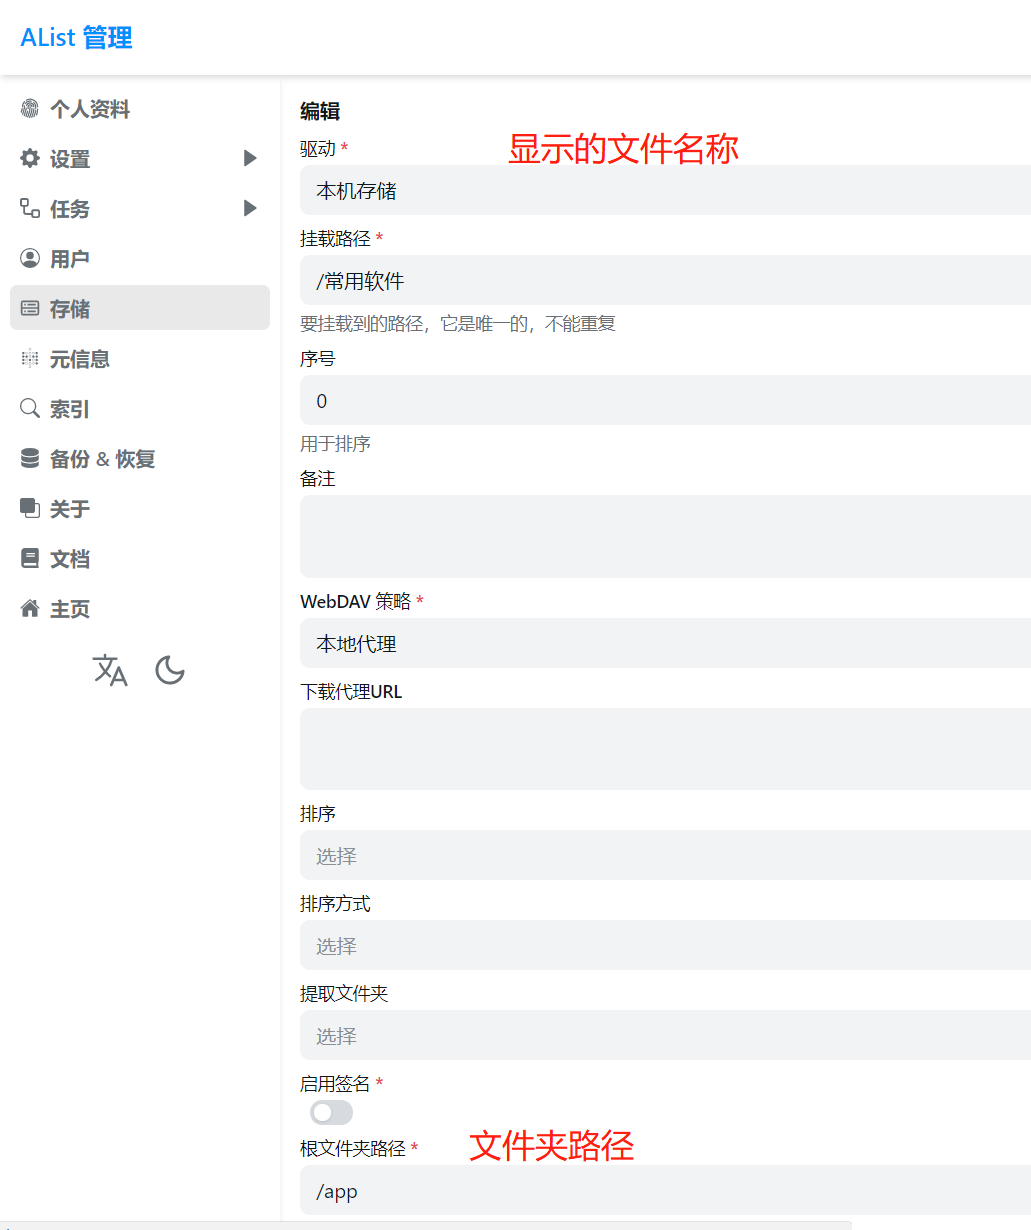Expand the 任务 submenu arrow

coord(250,208)
